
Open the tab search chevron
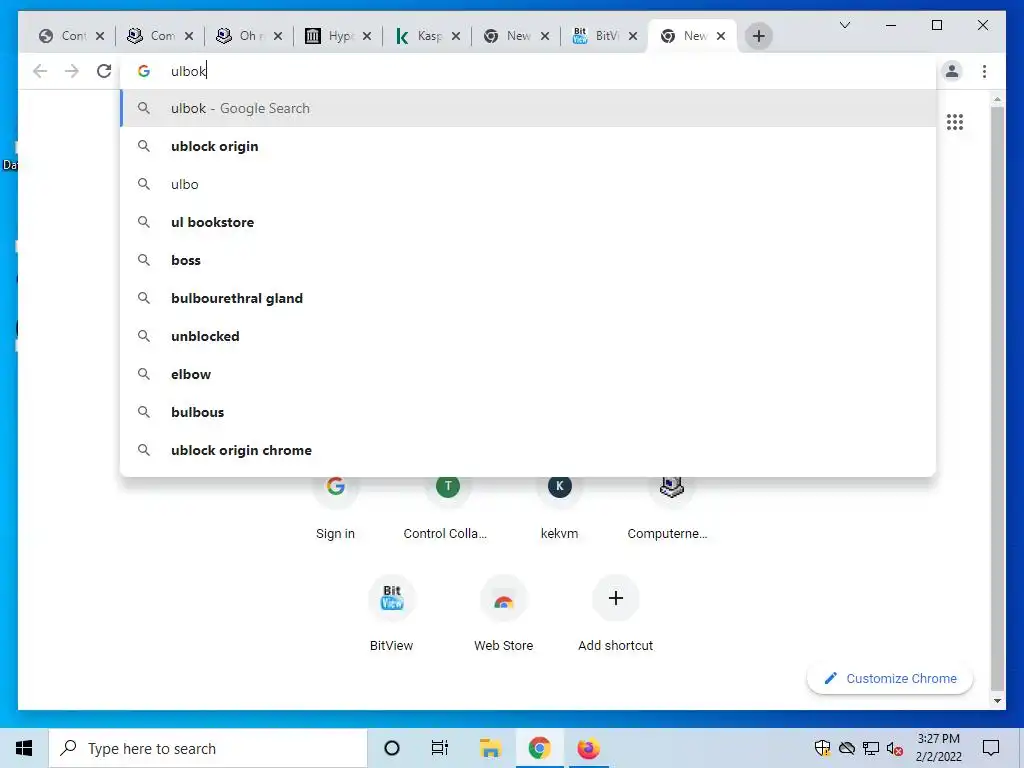[844, 25]
